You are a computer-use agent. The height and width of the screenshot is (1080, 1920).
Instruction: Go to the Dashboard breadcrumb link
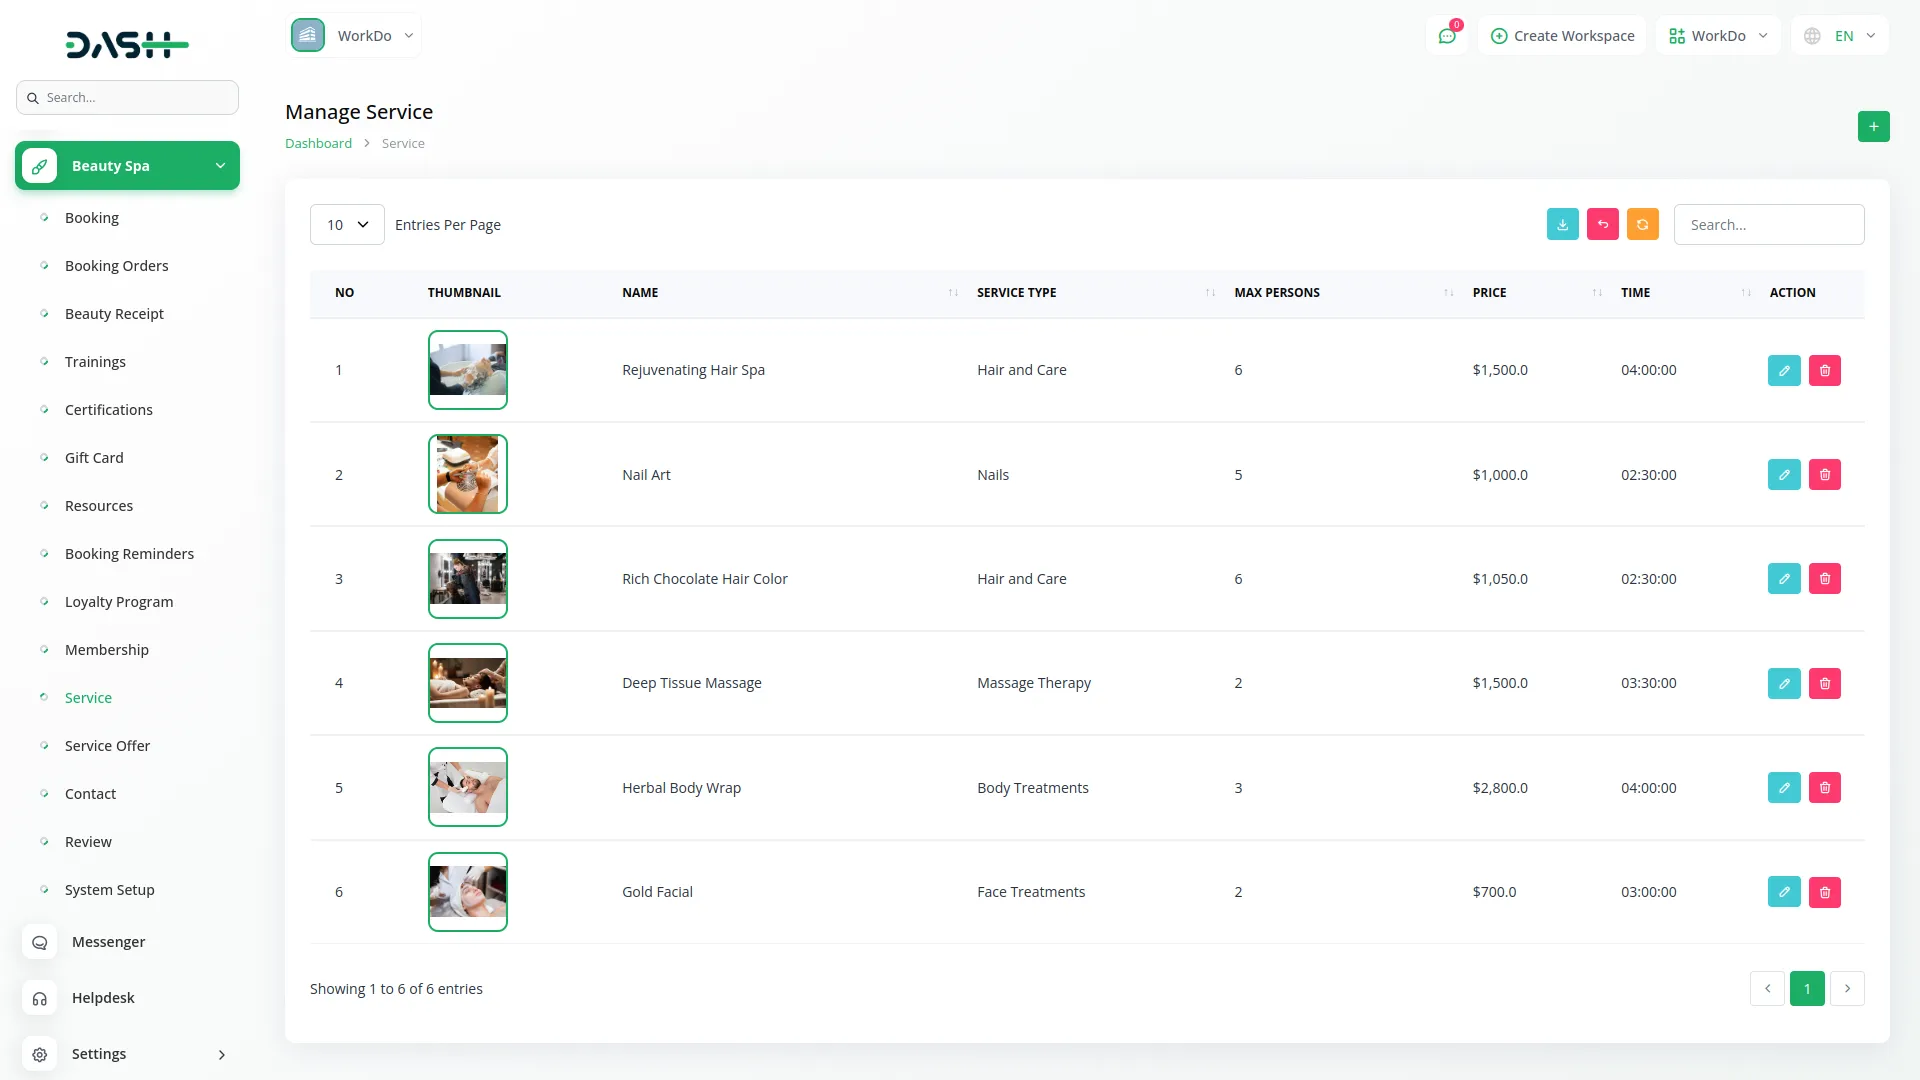pos(318,144)
